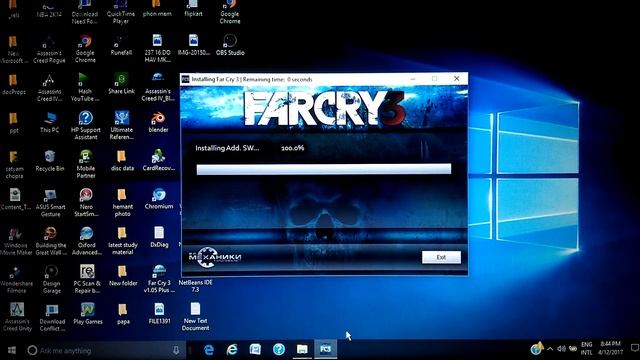
Task: Open the disc data folder
Action: (122, 161)
